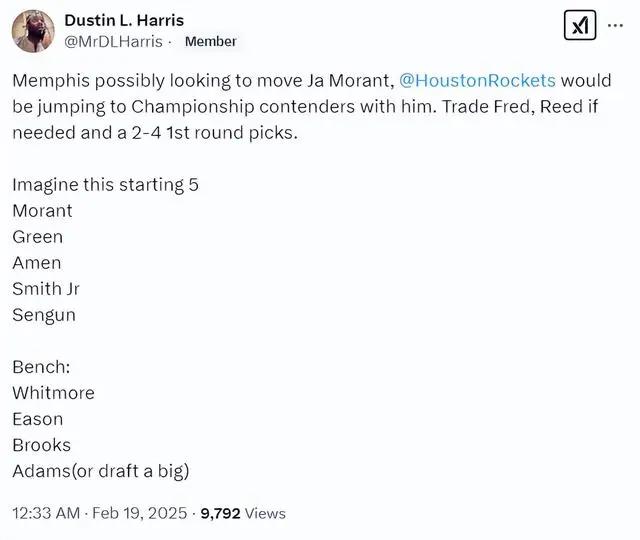Click Smith Jr in the starting five
This screenshot has width=640, height=540.
point(46,289)
